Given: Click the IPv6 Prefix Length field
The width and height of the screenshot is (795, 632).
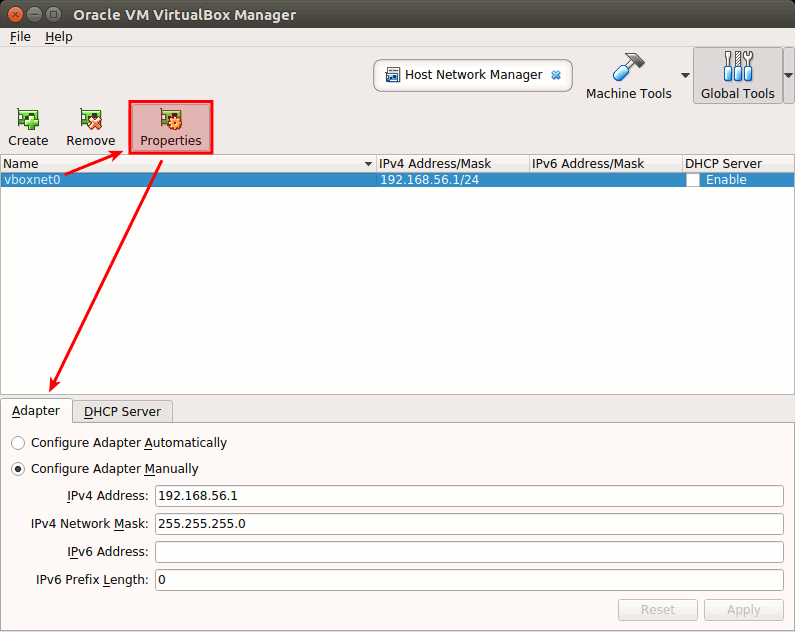Looking at the screenshot, I should [x=469, y=580].
